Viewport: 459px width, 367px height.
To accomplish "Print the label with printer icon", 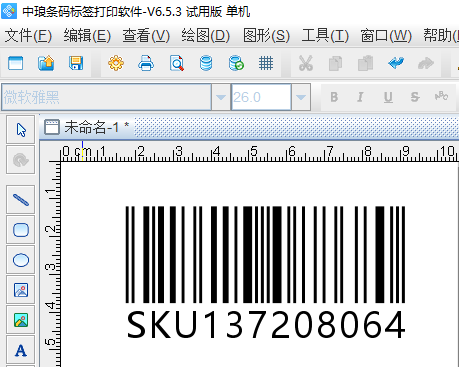I will click(x=146, y=63).
